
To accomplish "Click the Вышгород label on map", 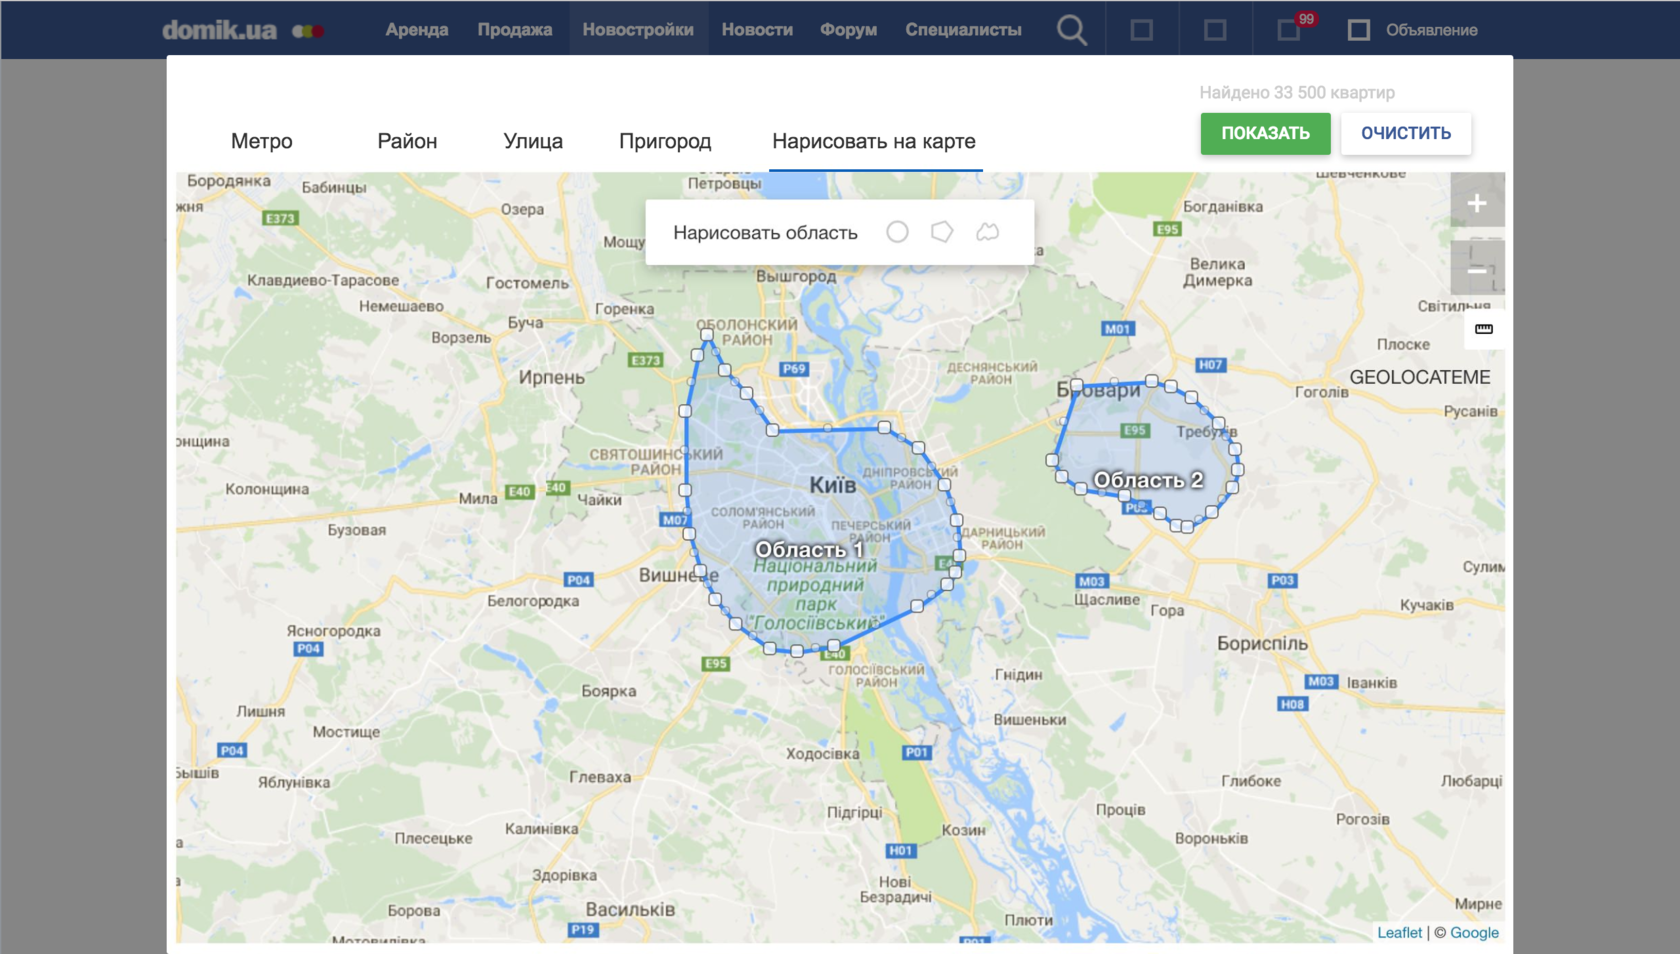I will tap(796, 275).
